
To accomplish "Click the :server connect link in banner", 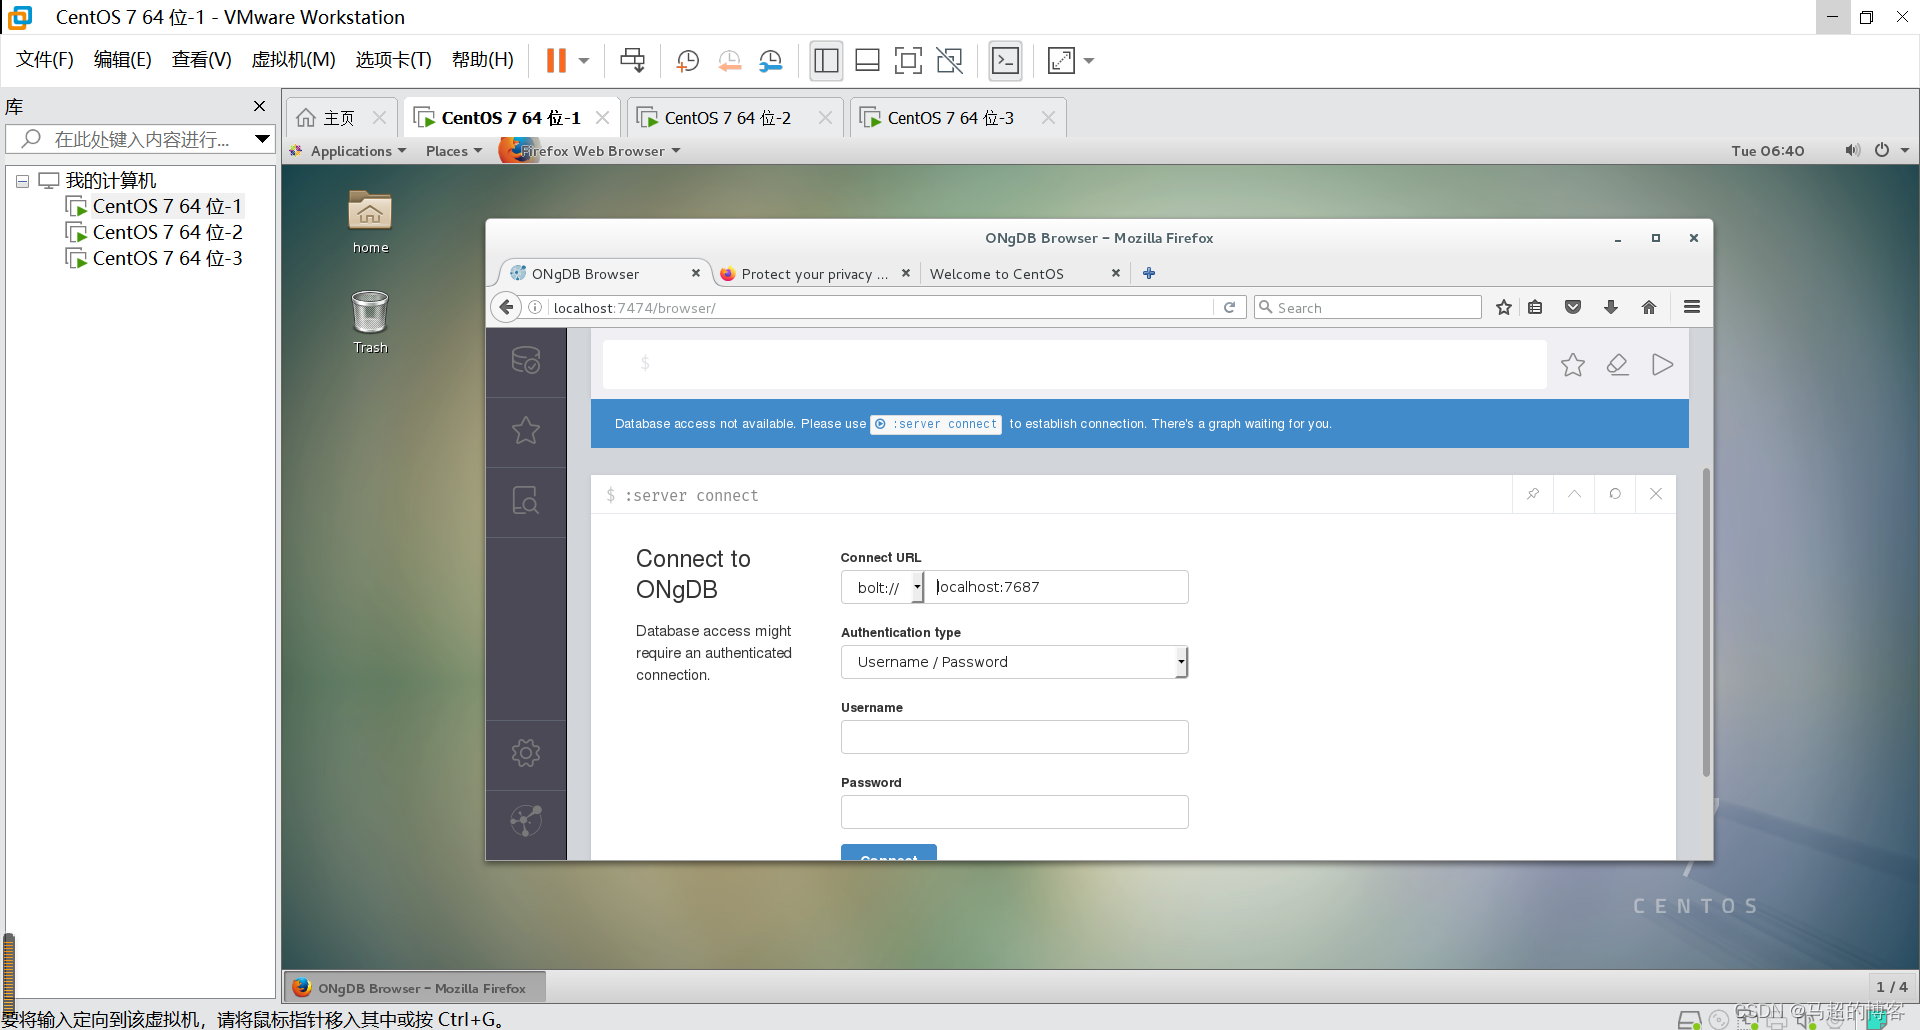I will click(x=936, y=424).
